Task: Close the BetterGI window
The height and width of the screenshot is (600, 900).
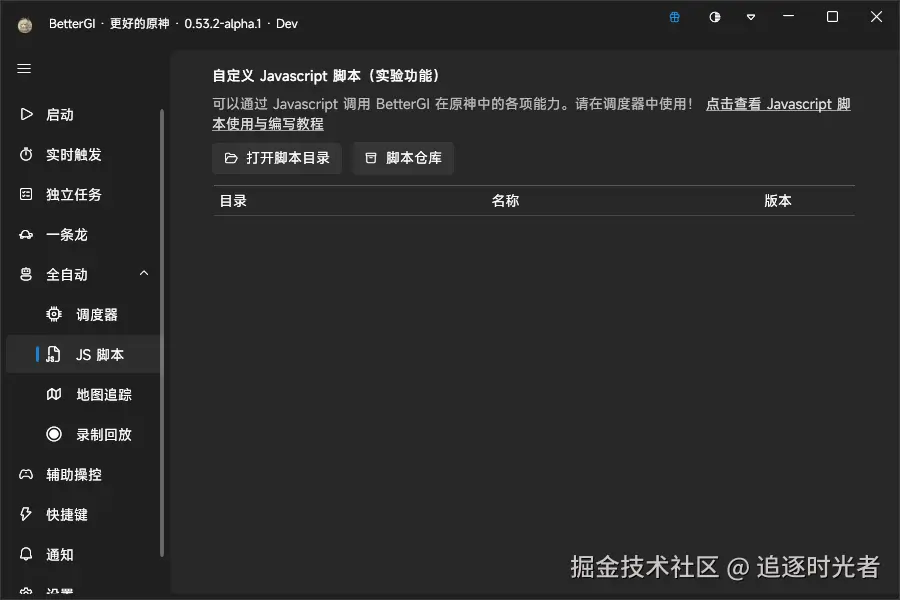Action: tap(876, 17)
